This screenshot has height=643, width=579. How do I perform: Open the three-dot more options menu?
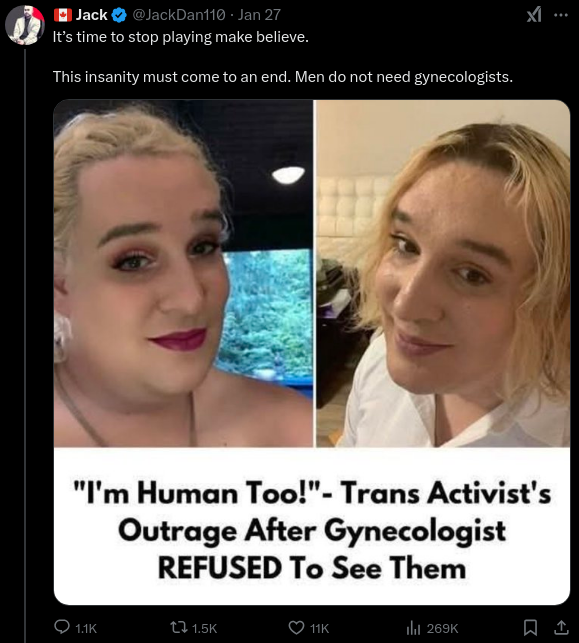561,15
